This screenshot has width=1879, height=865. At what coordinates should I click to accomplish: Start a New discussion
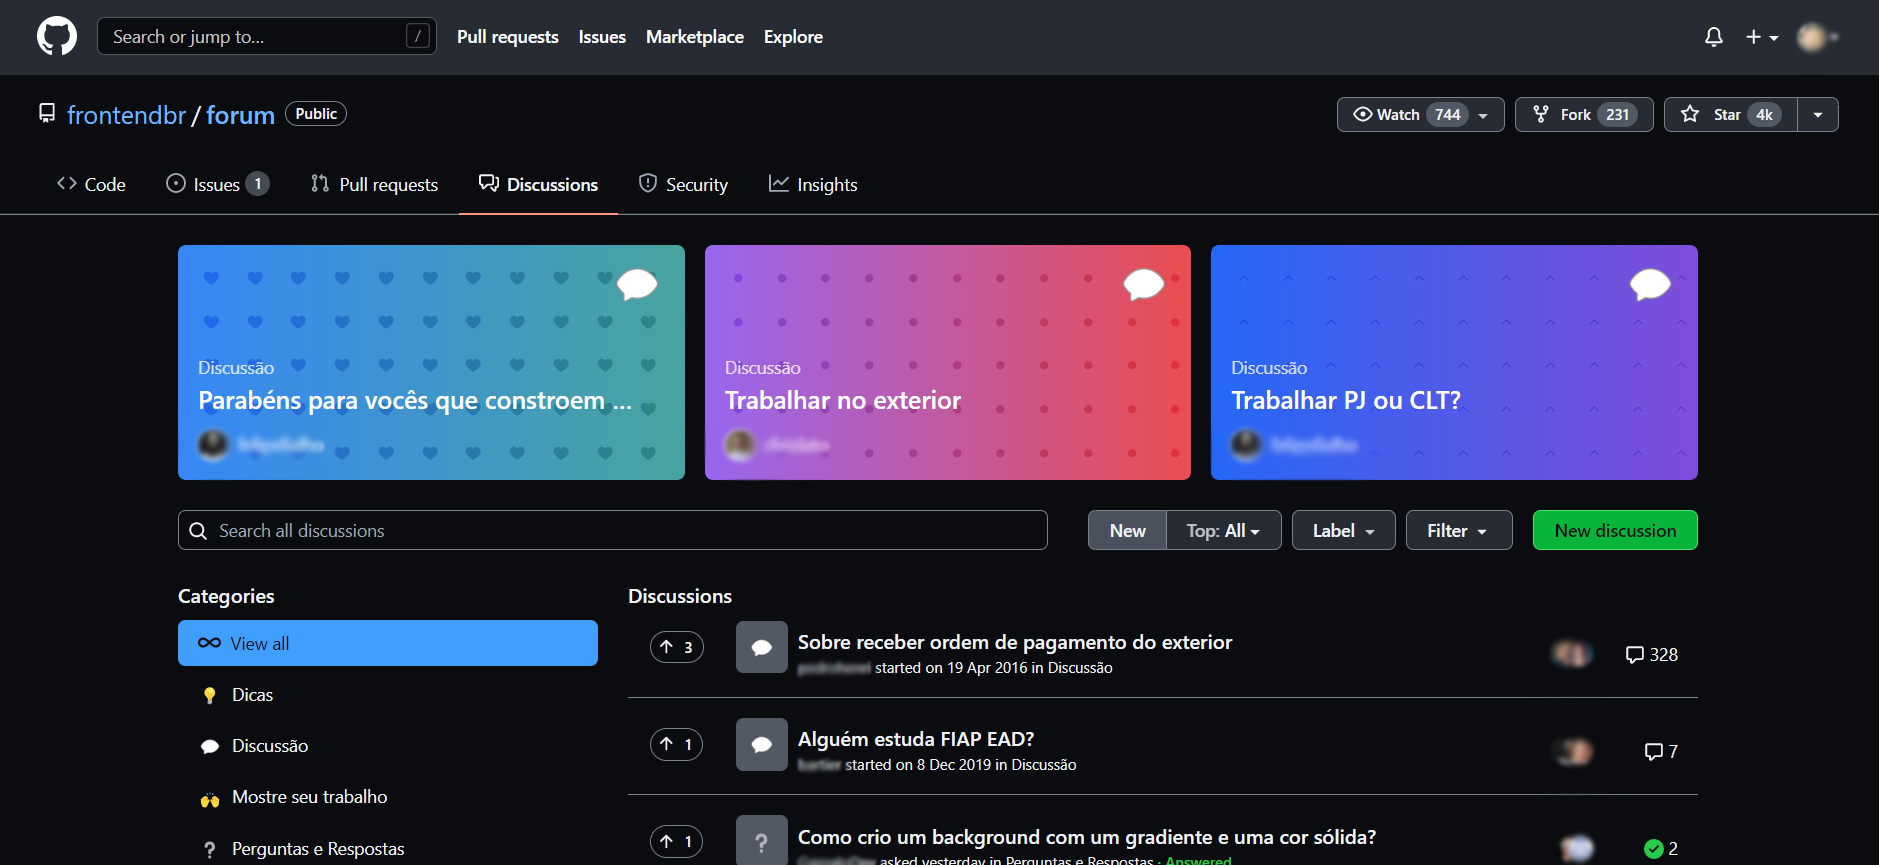pos(1615,530)
